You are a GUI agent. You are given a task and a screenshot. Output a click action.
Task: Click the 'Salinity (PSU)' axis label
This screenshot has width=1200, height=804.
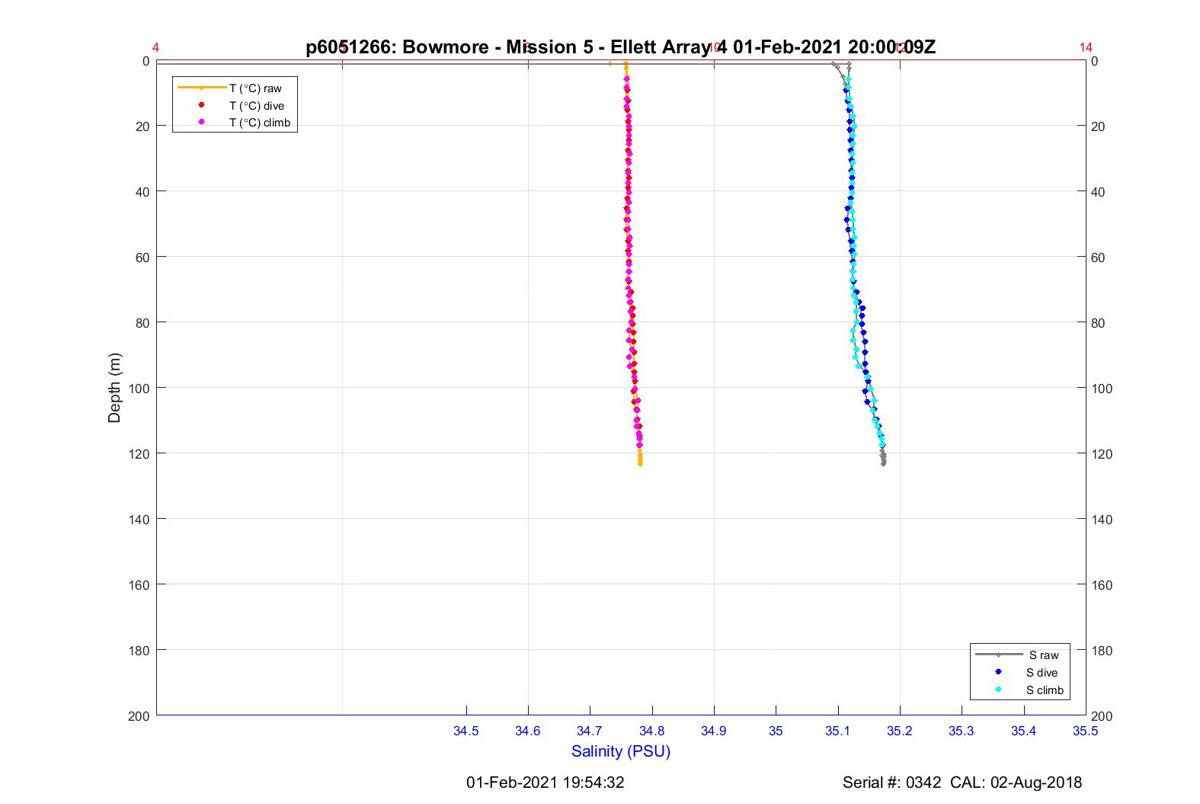click(621, 751)
